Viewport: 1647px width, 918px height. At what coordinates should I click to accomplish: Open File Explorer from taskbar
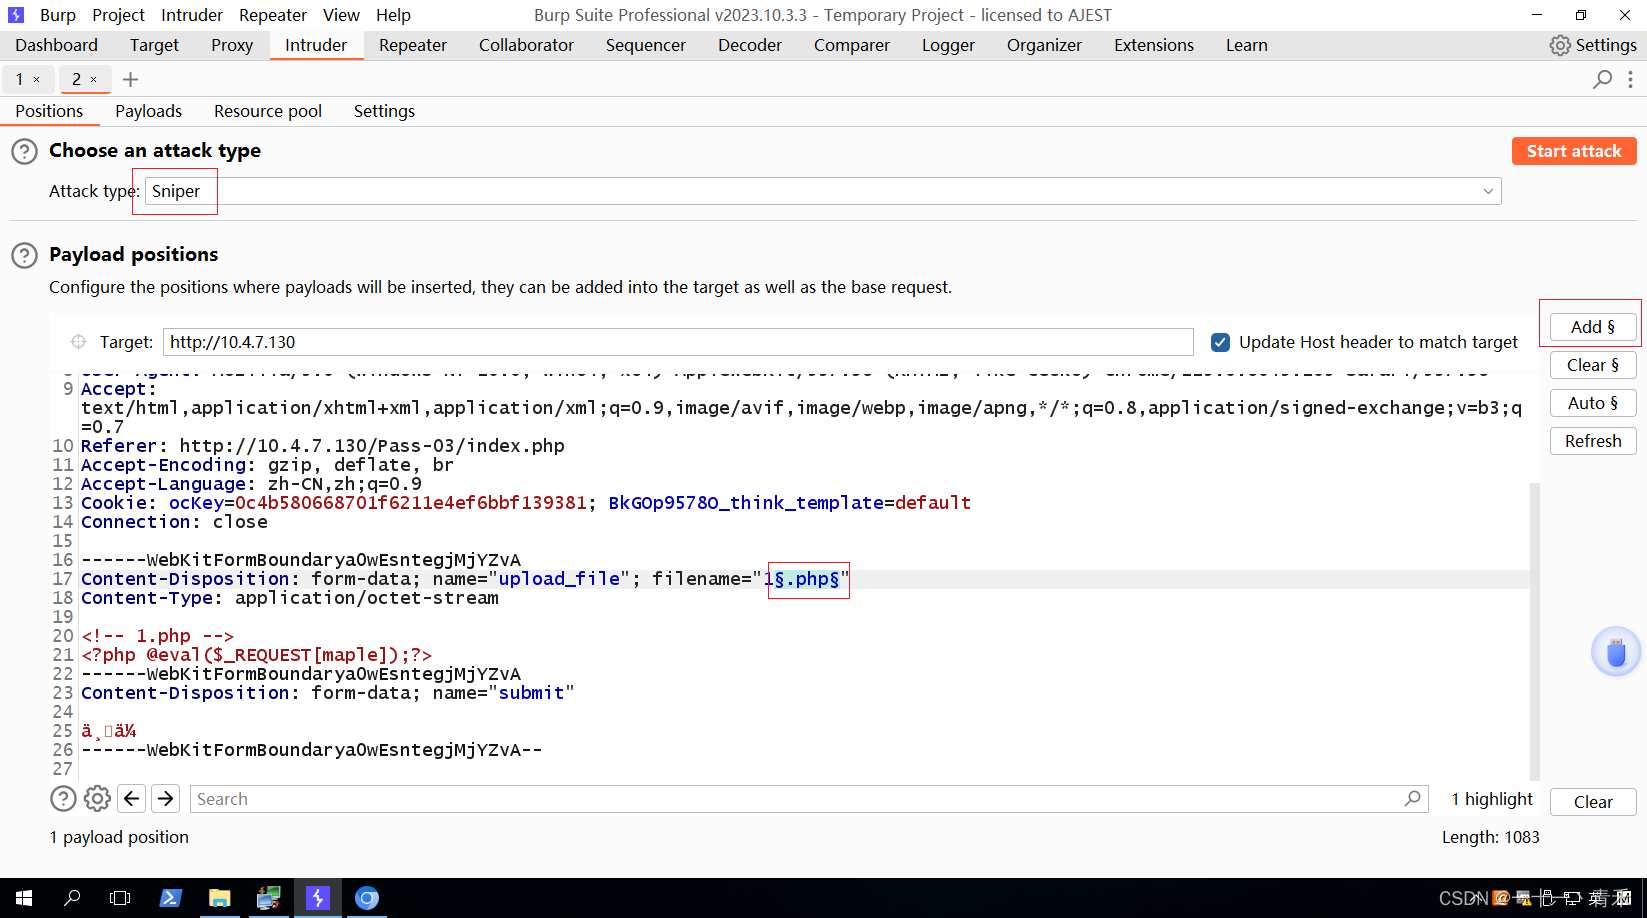click(x=219, y=898)
